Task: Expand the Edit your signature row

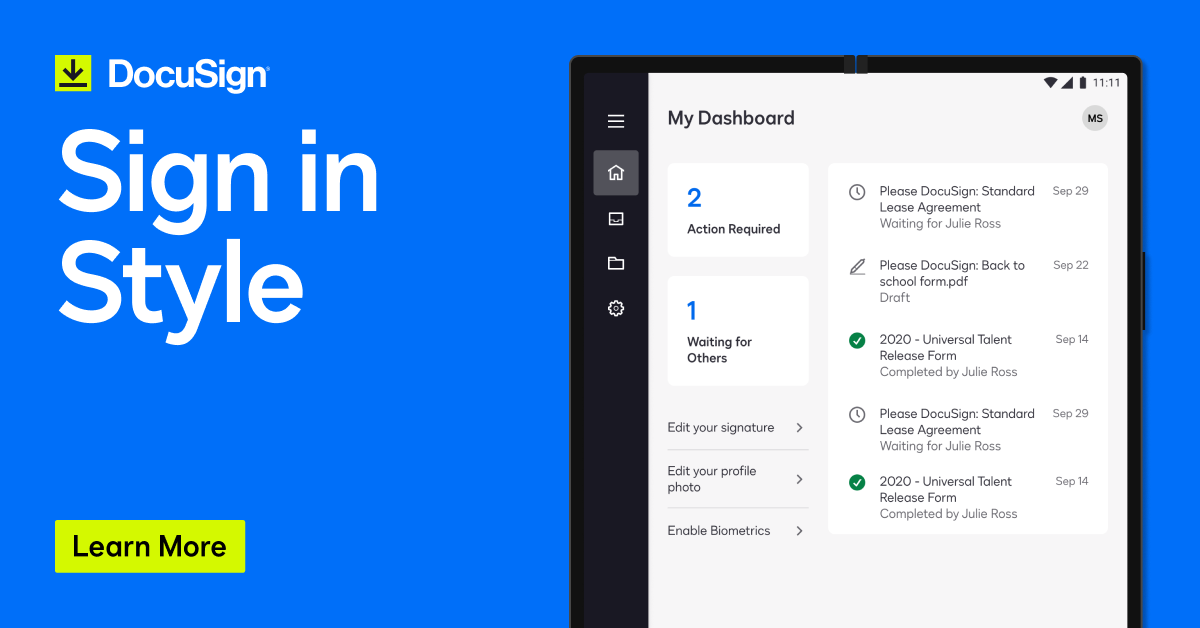Action: [737, 427]
